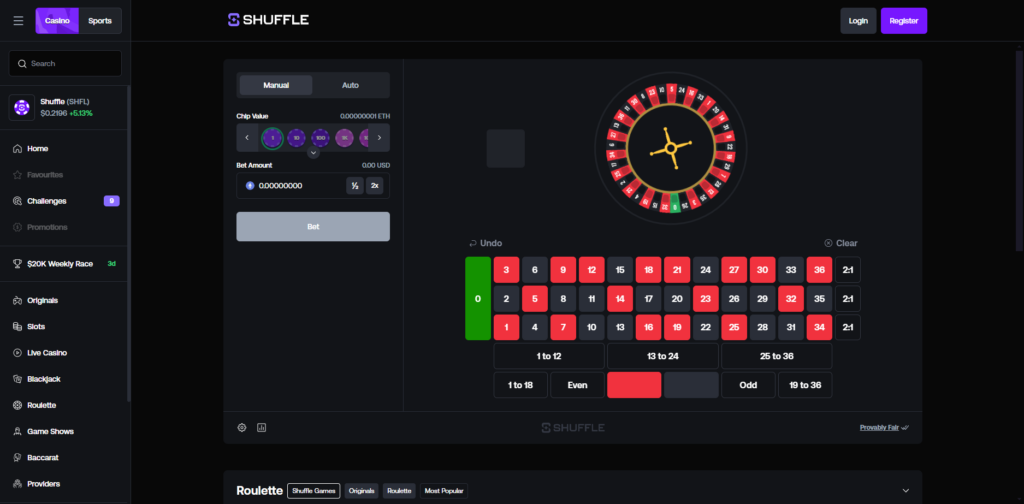This screenshot has width=1024, height=504.
Task: Open the game statistics chart icon
Action: [262, 428]
